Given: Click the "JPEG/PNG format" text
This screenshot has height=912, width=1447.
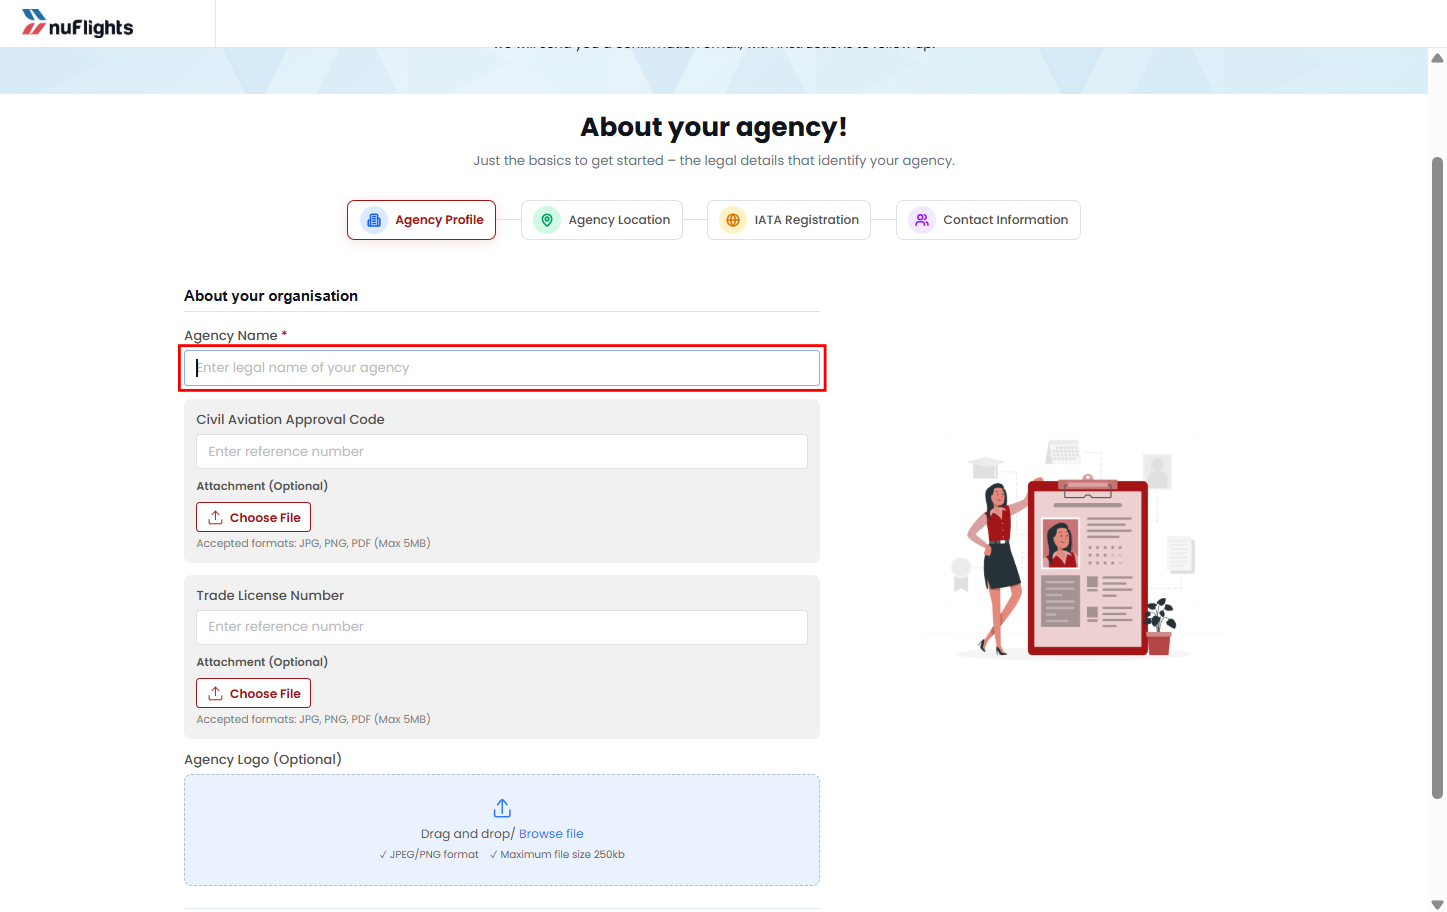Looking at the screenshot, I should 434,855.
